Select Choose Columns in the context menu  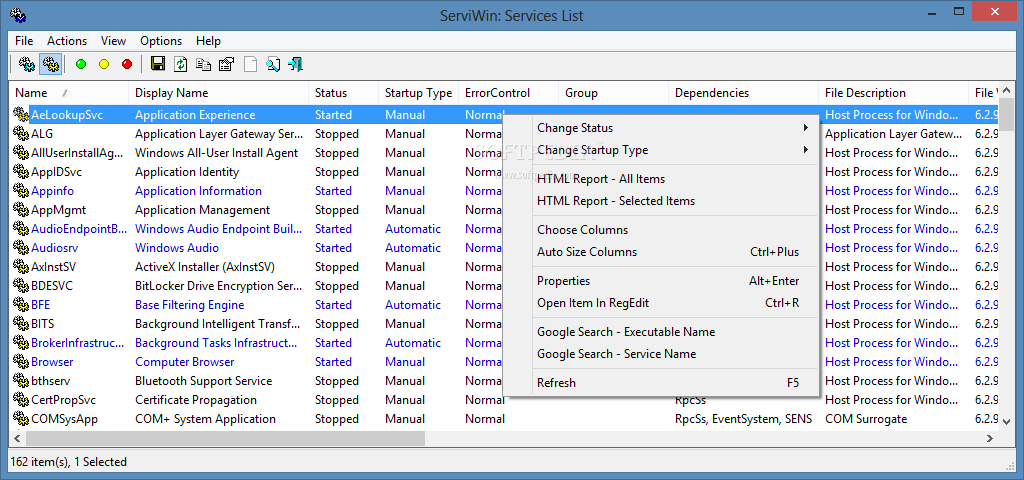coord(661,230)
